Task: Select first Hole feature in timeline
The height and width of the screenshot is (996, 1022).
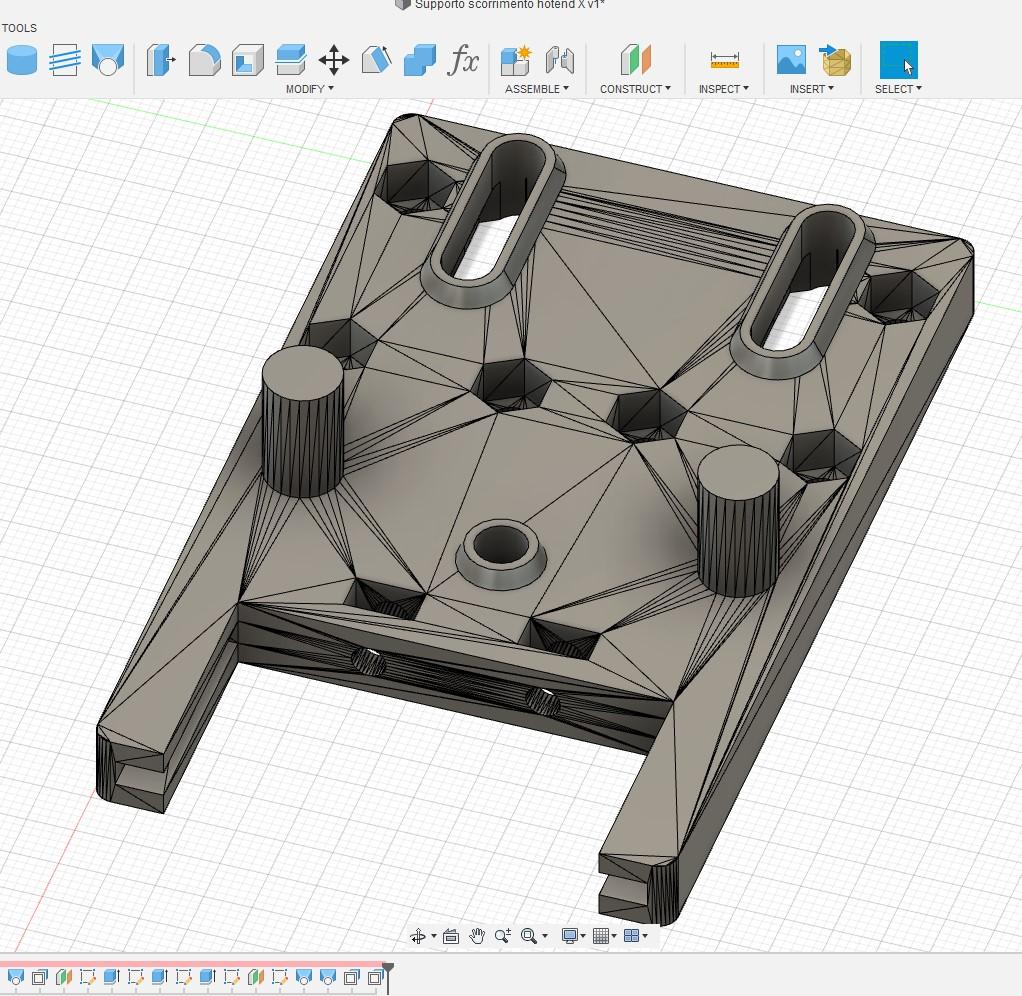Action: coord(16,977)
